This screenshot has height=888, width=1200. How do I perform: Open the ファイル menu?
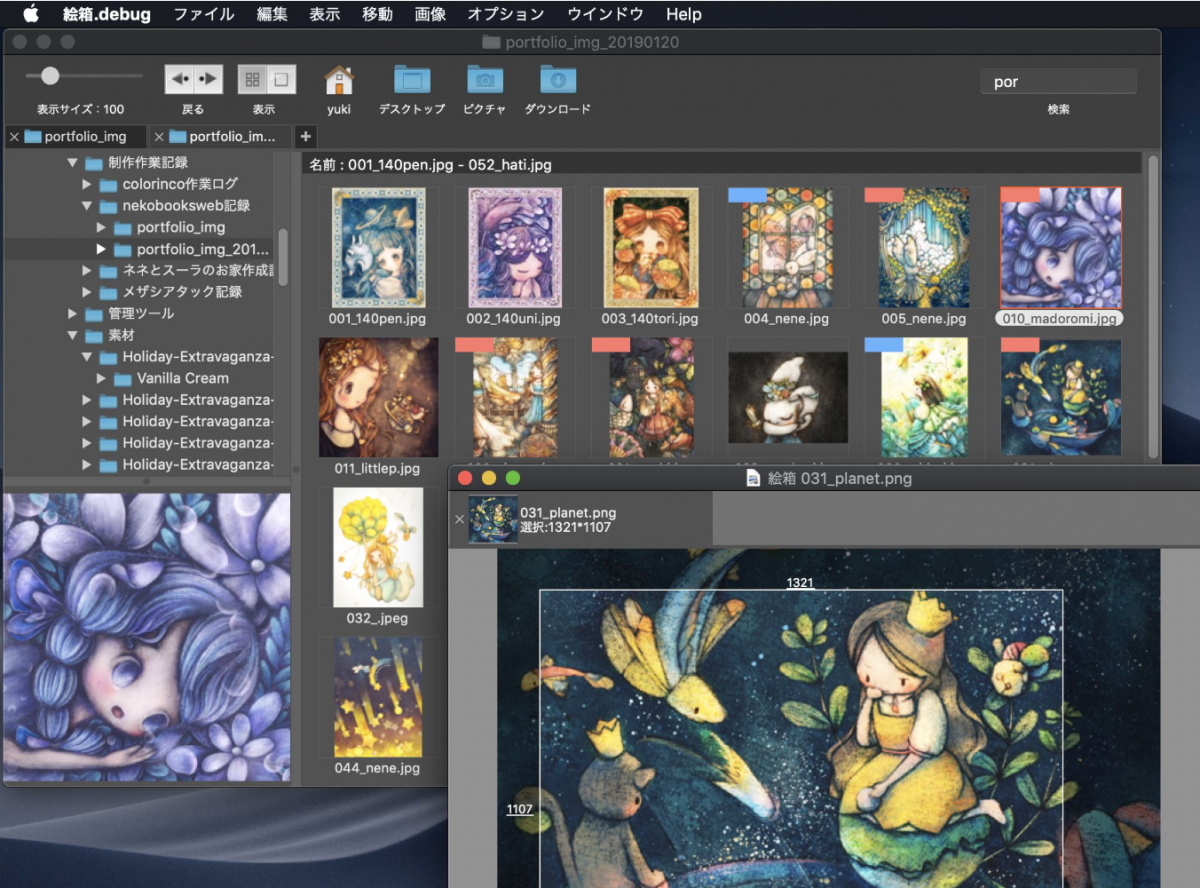coord(204,14)
